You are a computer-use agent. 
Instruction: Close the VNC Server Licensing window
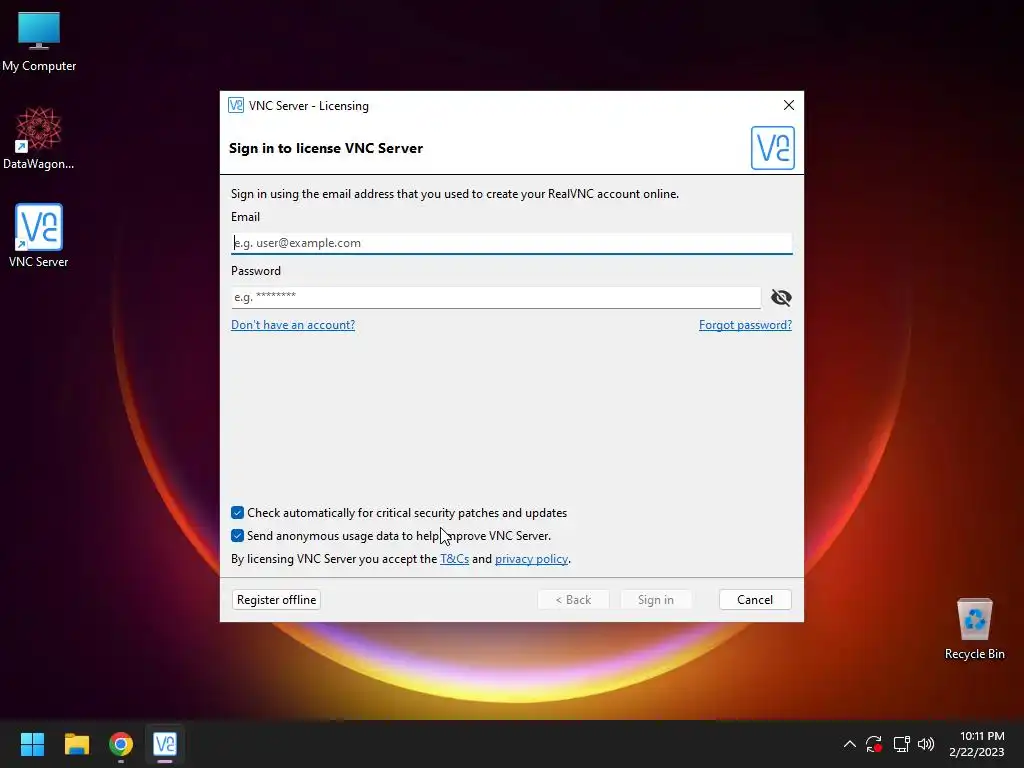tap(789, 105)
